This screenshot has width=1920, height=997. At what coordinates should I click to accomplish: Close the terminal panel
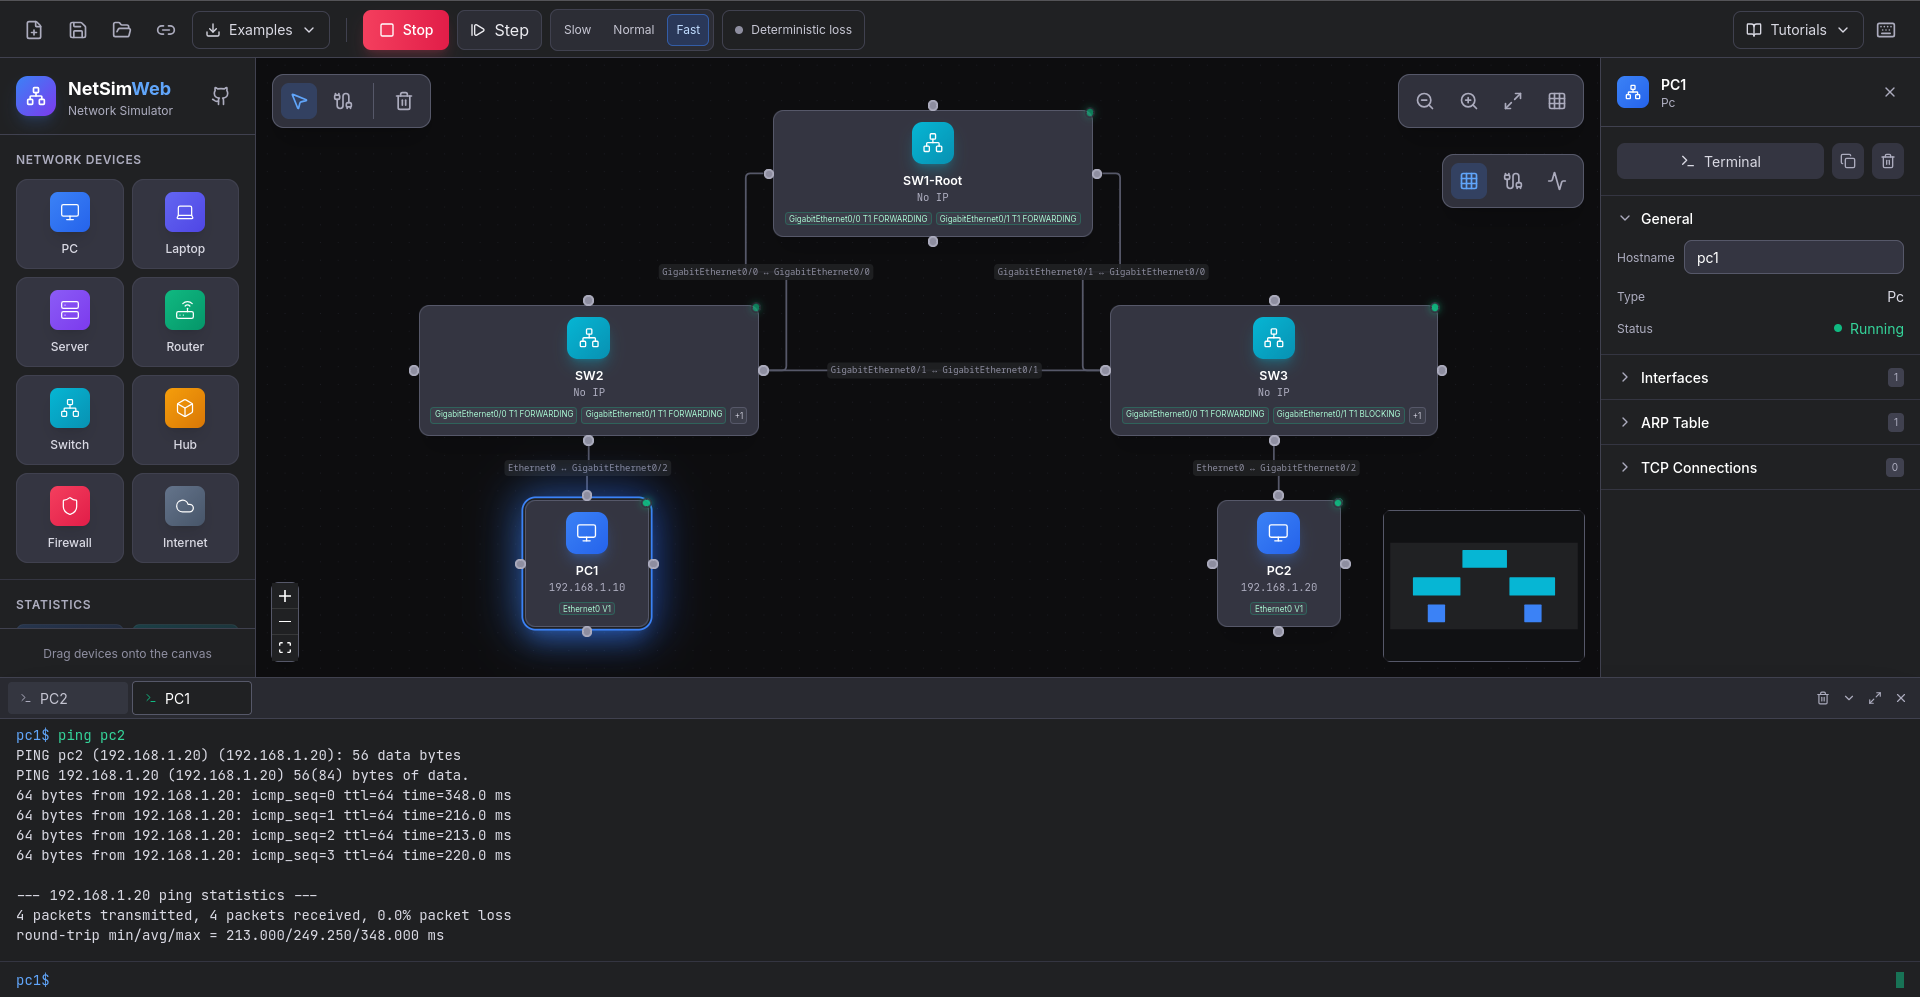tap(1901, 698)
